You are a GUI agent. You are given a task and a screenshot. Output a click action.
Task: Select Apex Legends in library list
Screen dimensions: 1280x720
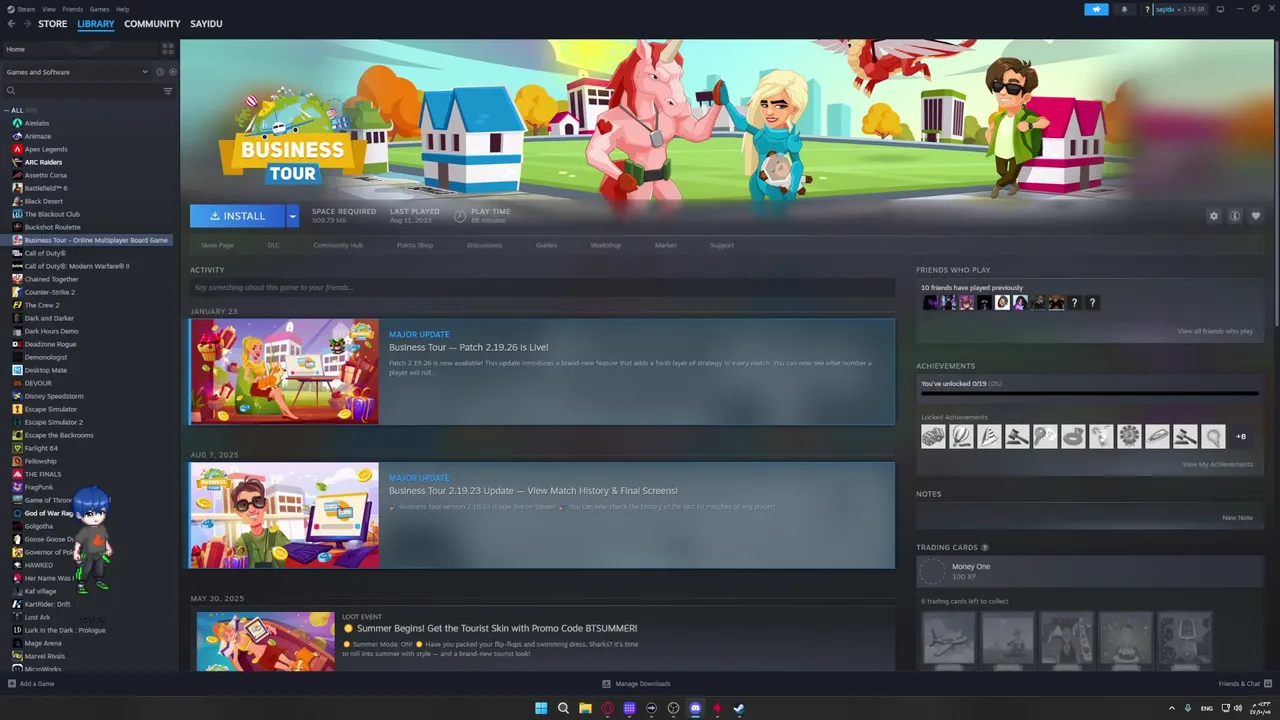[46, 149]
